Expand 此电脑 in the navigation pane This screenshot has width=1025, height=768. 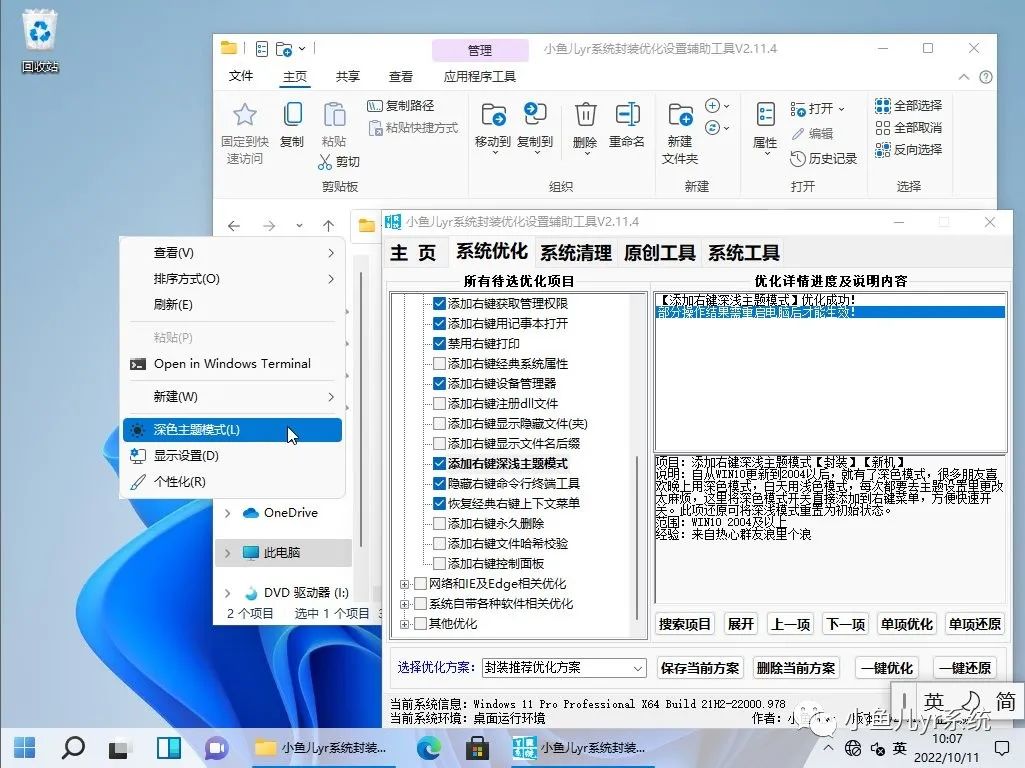(227, 553)
